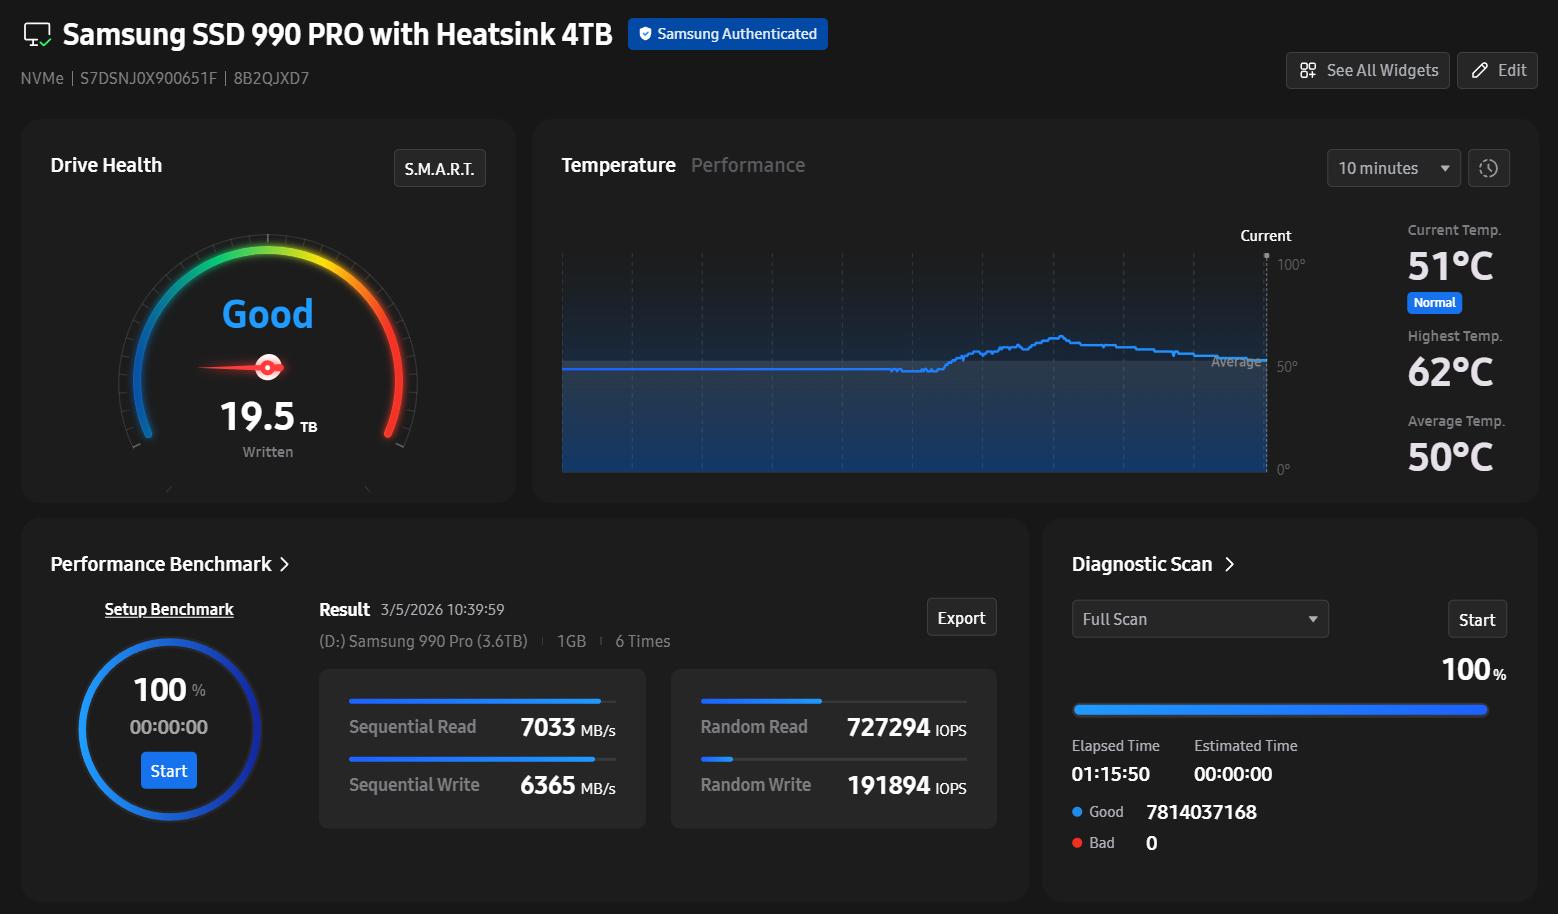Click the (D:) Samsung 990 Pro (3.6TB) text

tap(423, 641)
